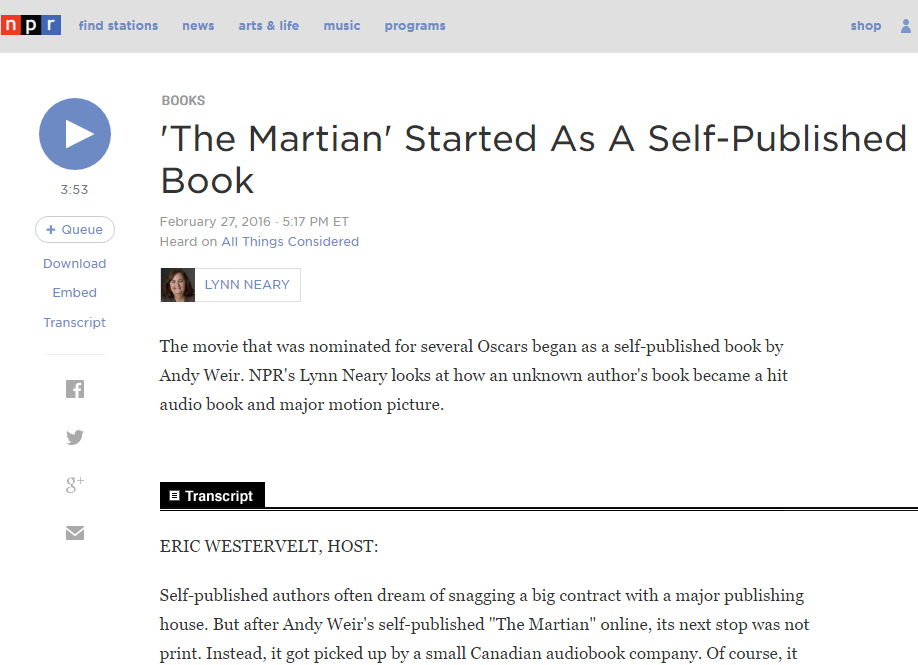Click the NPR logo
The width and height of the screenshot is (918, 665).
click(x=31, y=26)
